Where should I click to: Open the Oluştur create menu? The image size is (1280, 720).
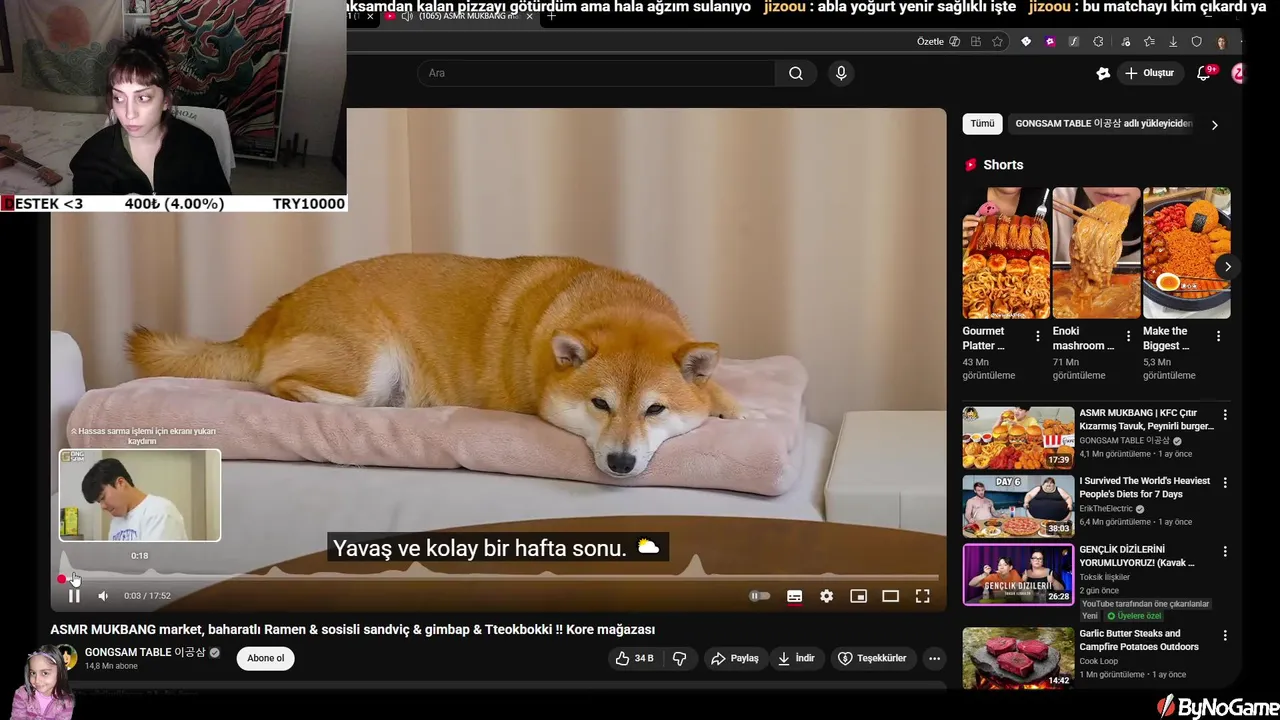pyautogui.click(x=1149, y=73)
